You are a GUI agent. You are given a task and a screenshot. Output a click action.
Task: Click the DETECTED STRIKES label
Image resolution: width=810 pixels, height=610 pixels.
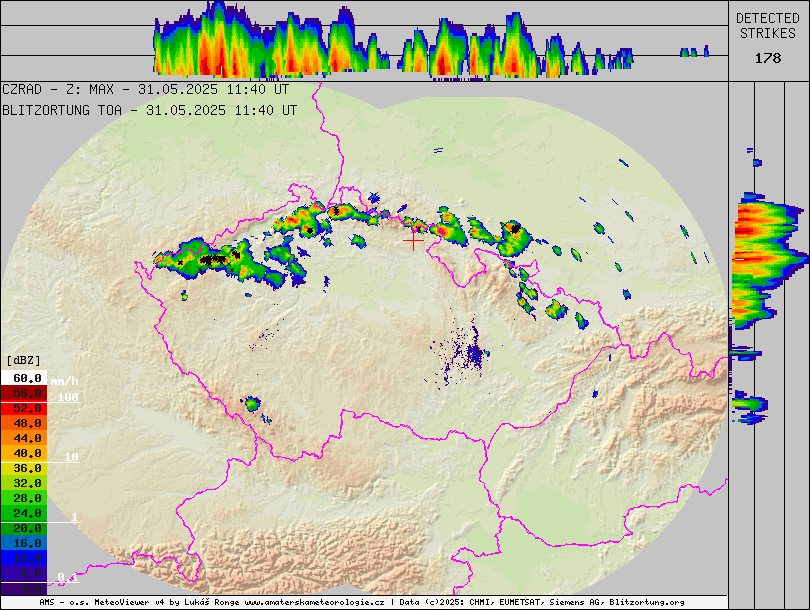(768, 26)
